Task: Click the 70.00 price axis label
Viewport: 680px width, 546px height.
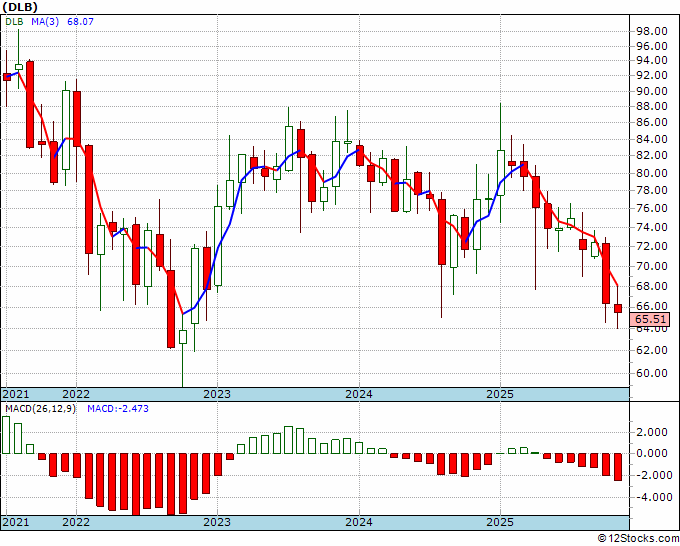Action: point(651,266)
